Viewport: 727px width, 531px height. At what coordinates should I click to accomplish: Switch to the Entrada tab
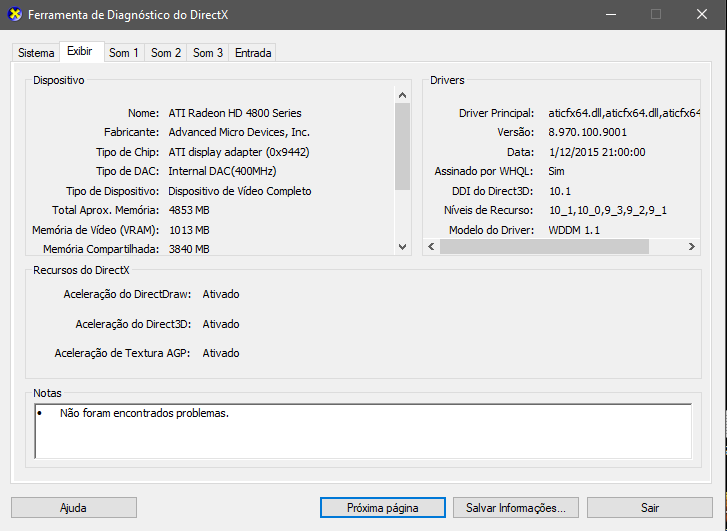[x=253, y=53]
